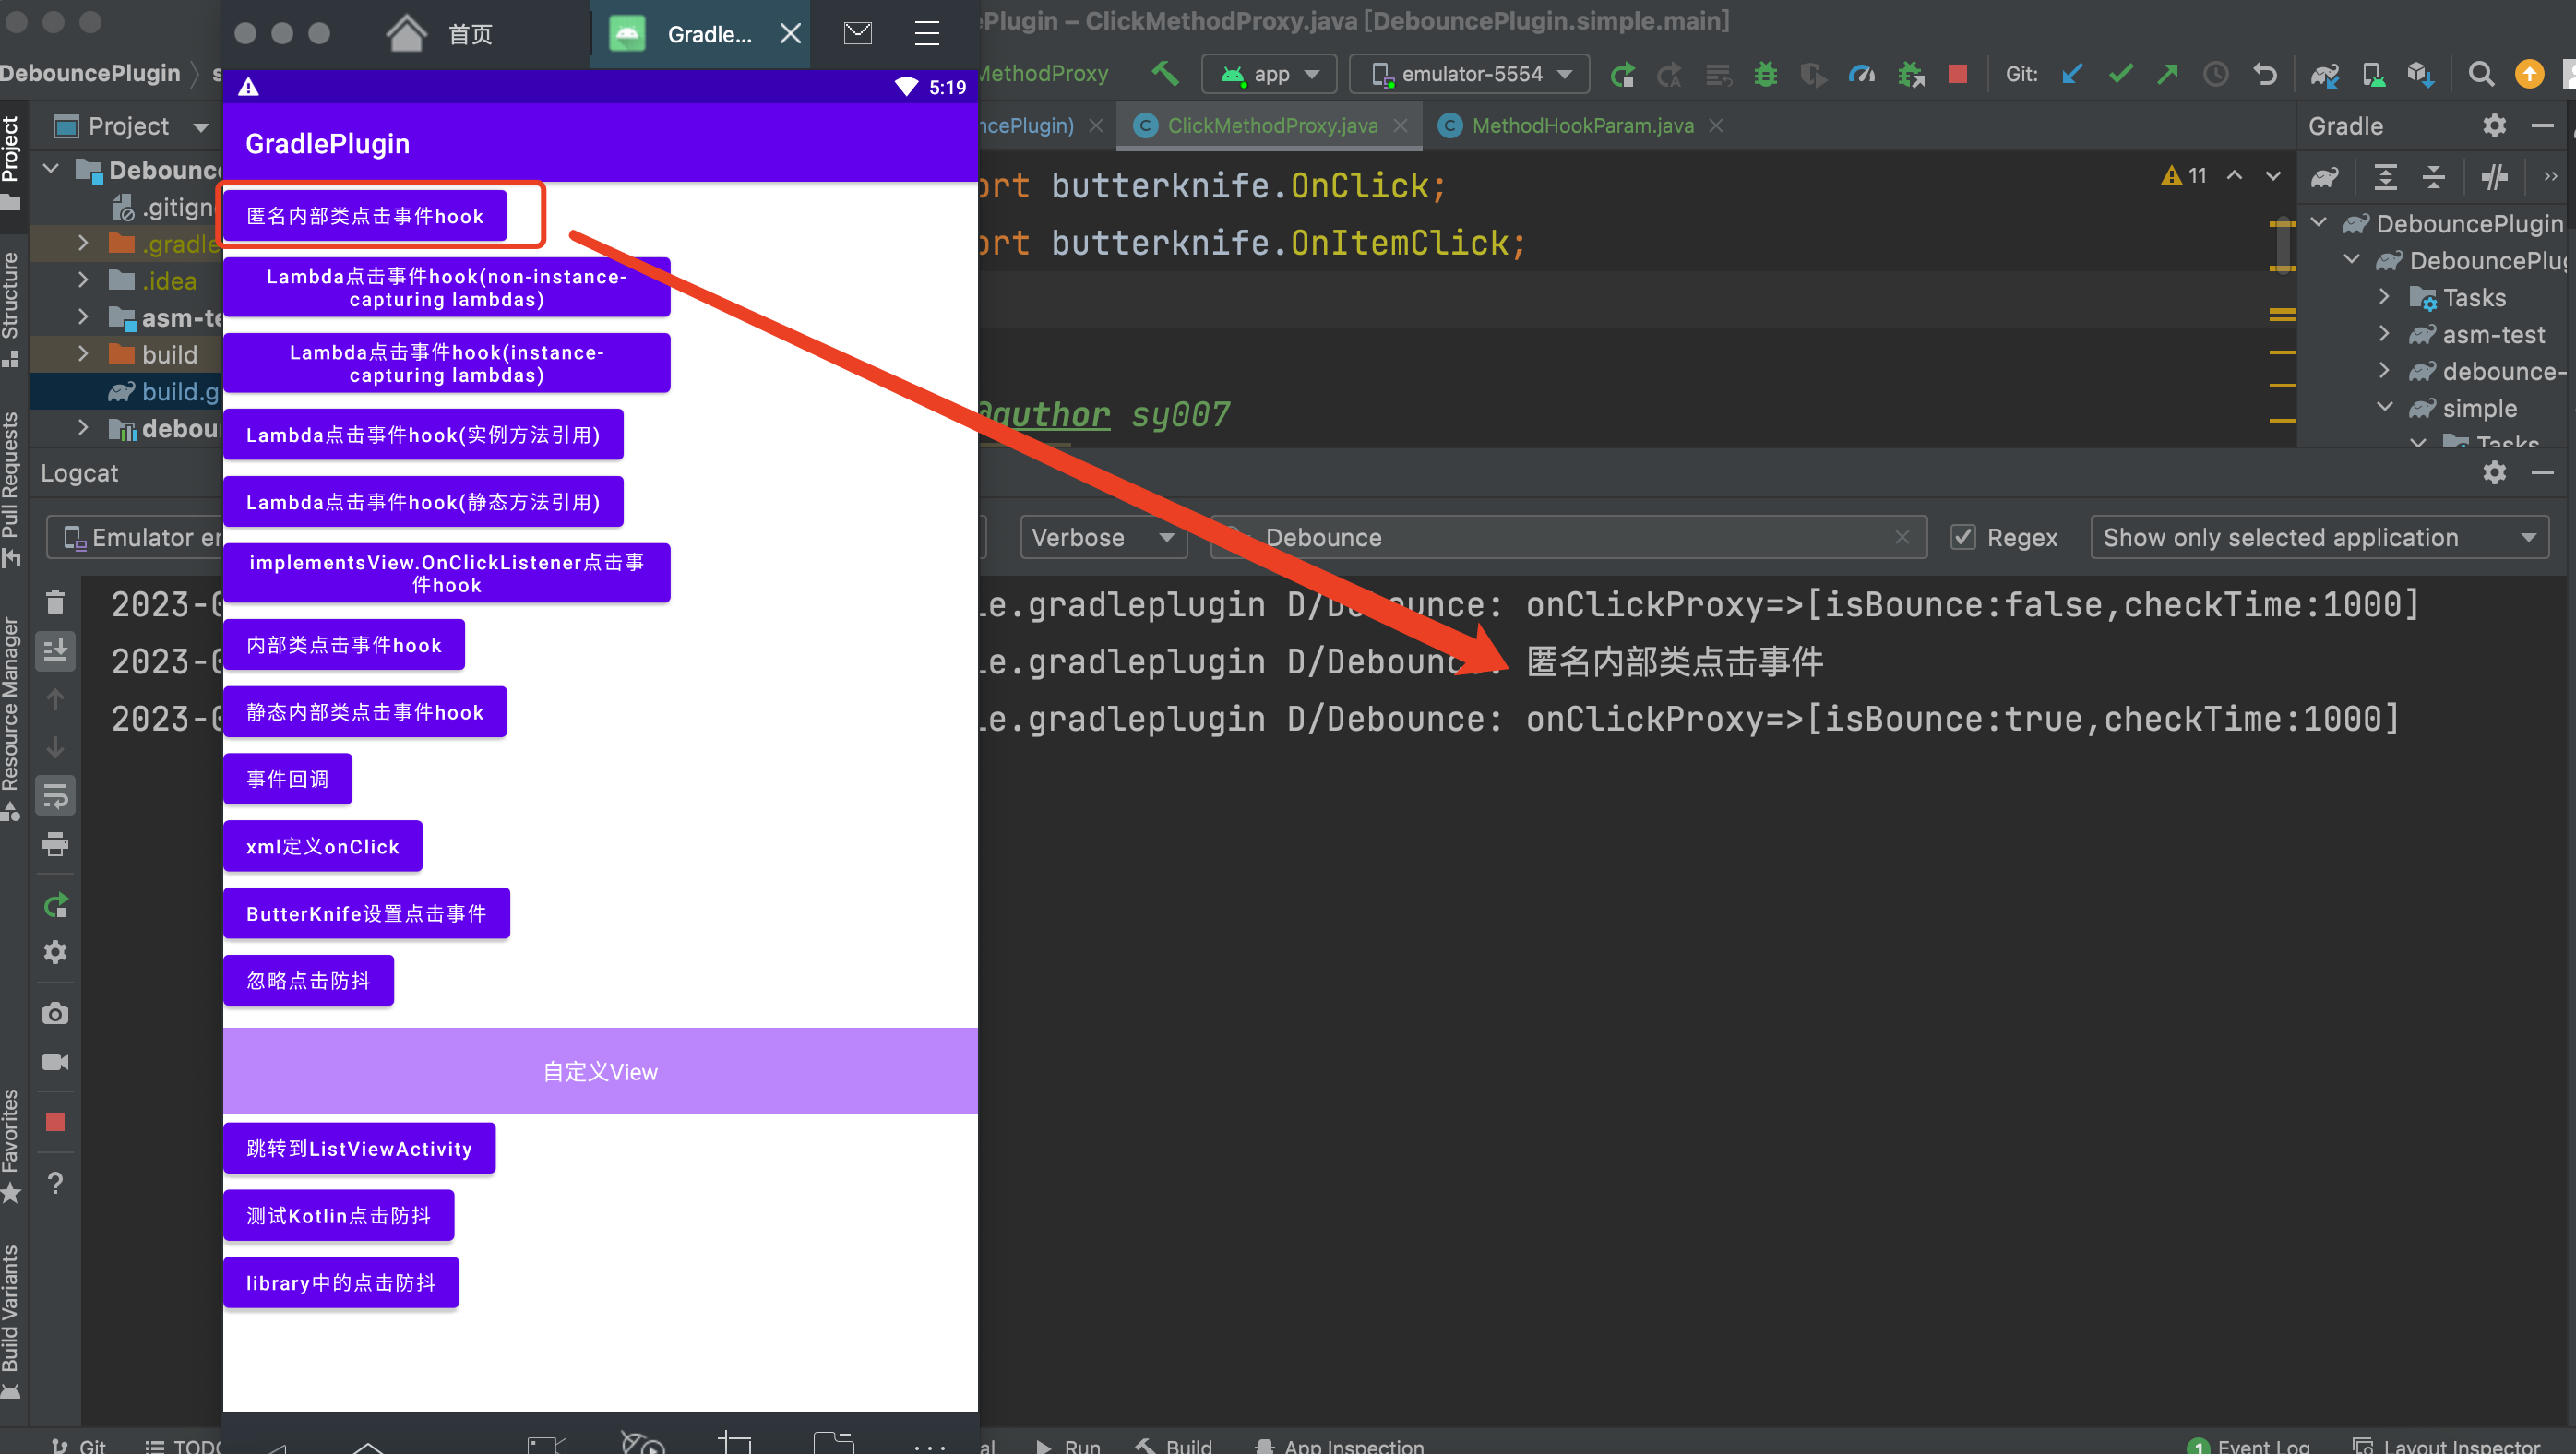Viewport: 2576px width, 1454px height.
Task: Collapse simple node in Gradle panel
Action: point(2385,408)
